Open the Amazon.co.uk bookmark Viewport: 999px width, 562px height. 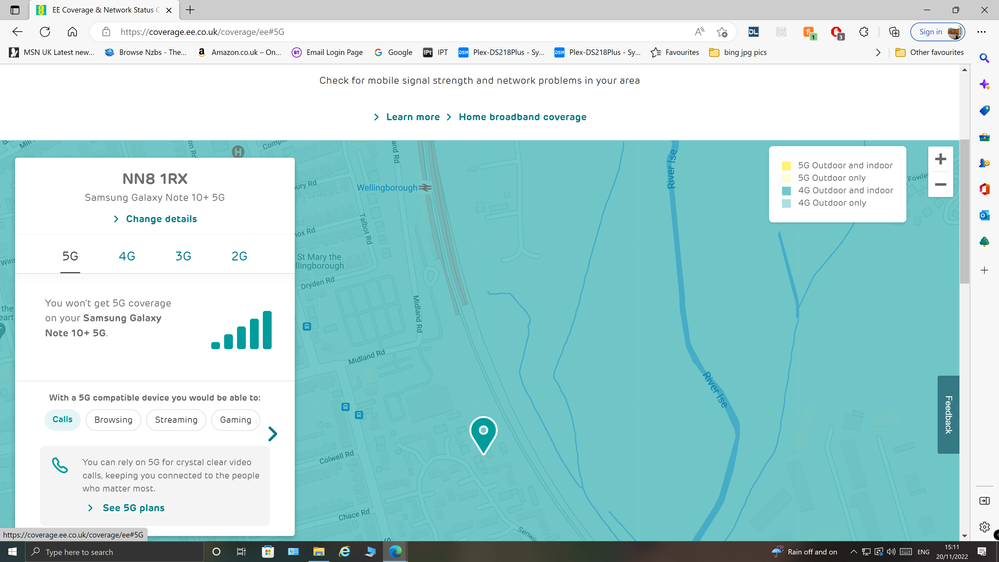[x=239, y=52]
